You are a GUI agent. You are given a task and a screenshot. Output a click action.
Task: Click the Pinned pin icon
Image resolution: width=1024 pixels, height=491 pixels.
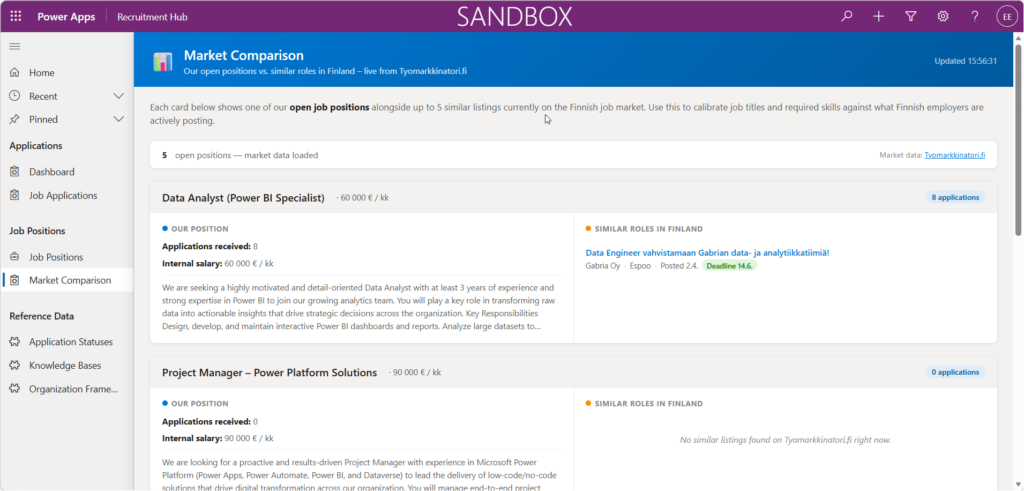click(15, 119)
